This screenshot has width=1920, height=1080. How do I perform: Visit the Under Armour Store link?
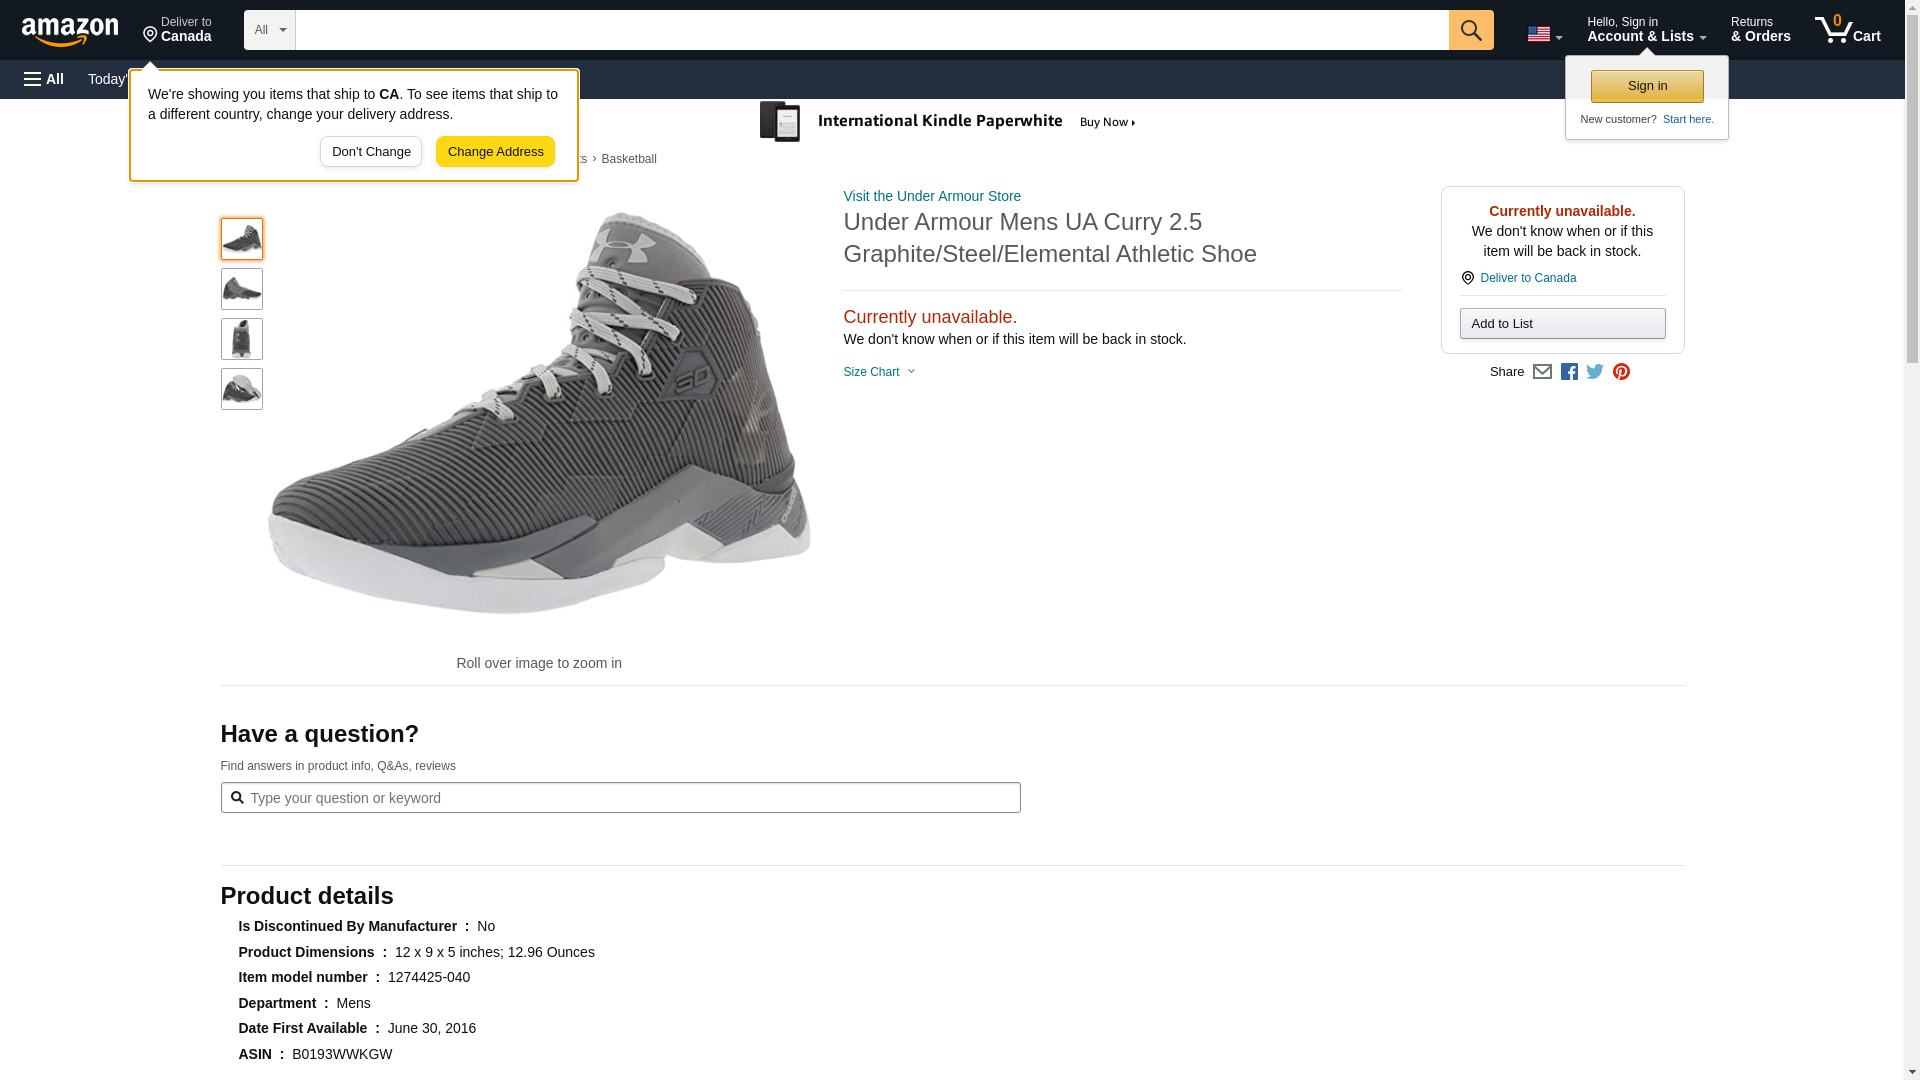pos(931,196)
